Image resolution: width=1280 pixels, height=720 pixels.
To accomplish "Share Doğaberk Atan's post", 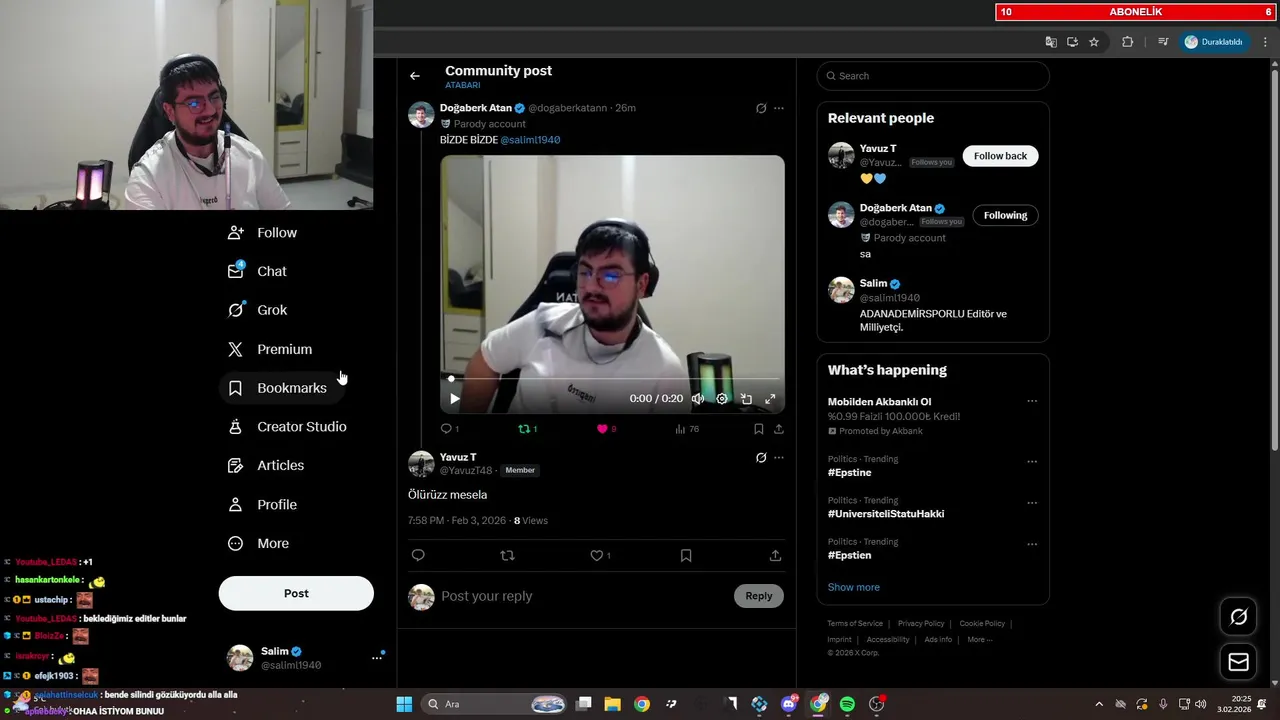I will coord(779,429).
